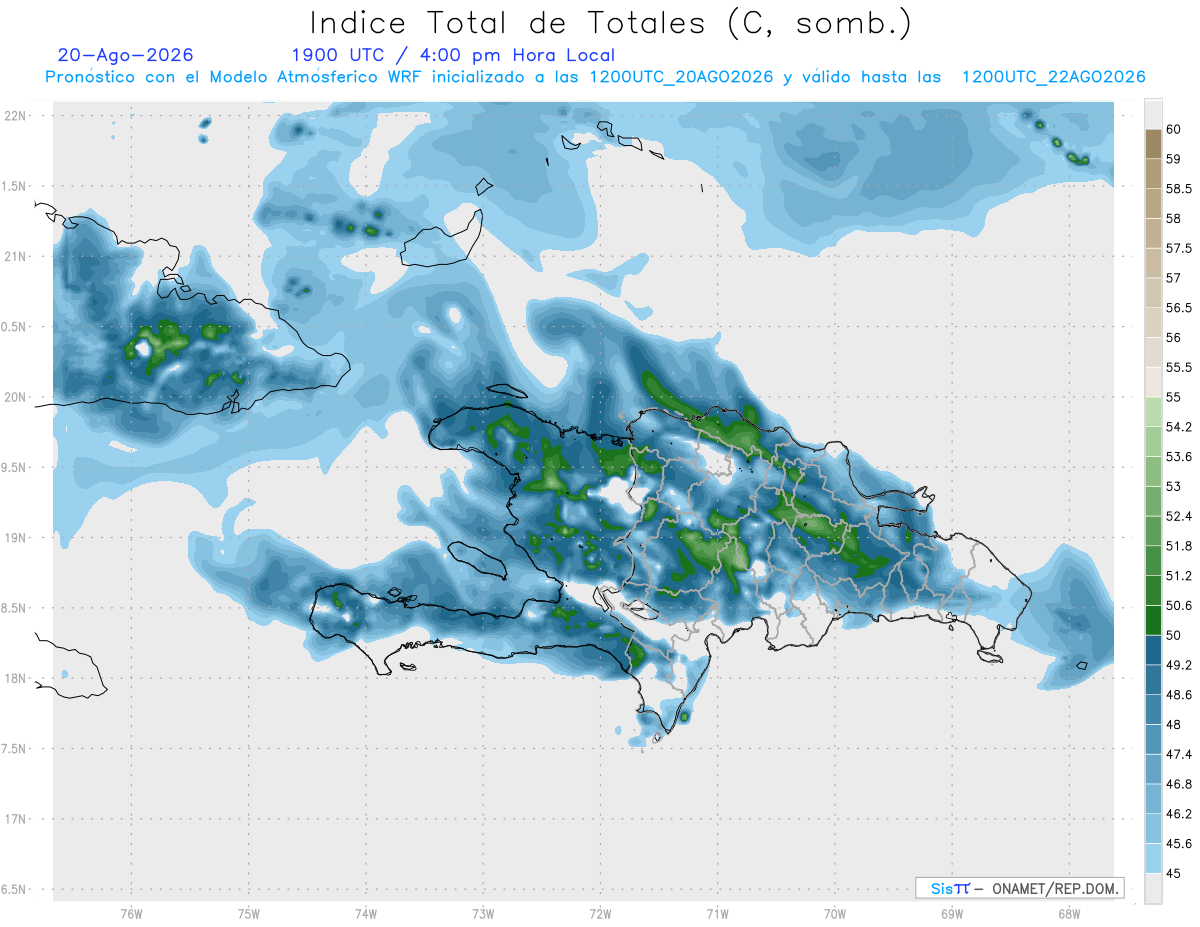Click the longitude label '72W'

tap(600, 913)
